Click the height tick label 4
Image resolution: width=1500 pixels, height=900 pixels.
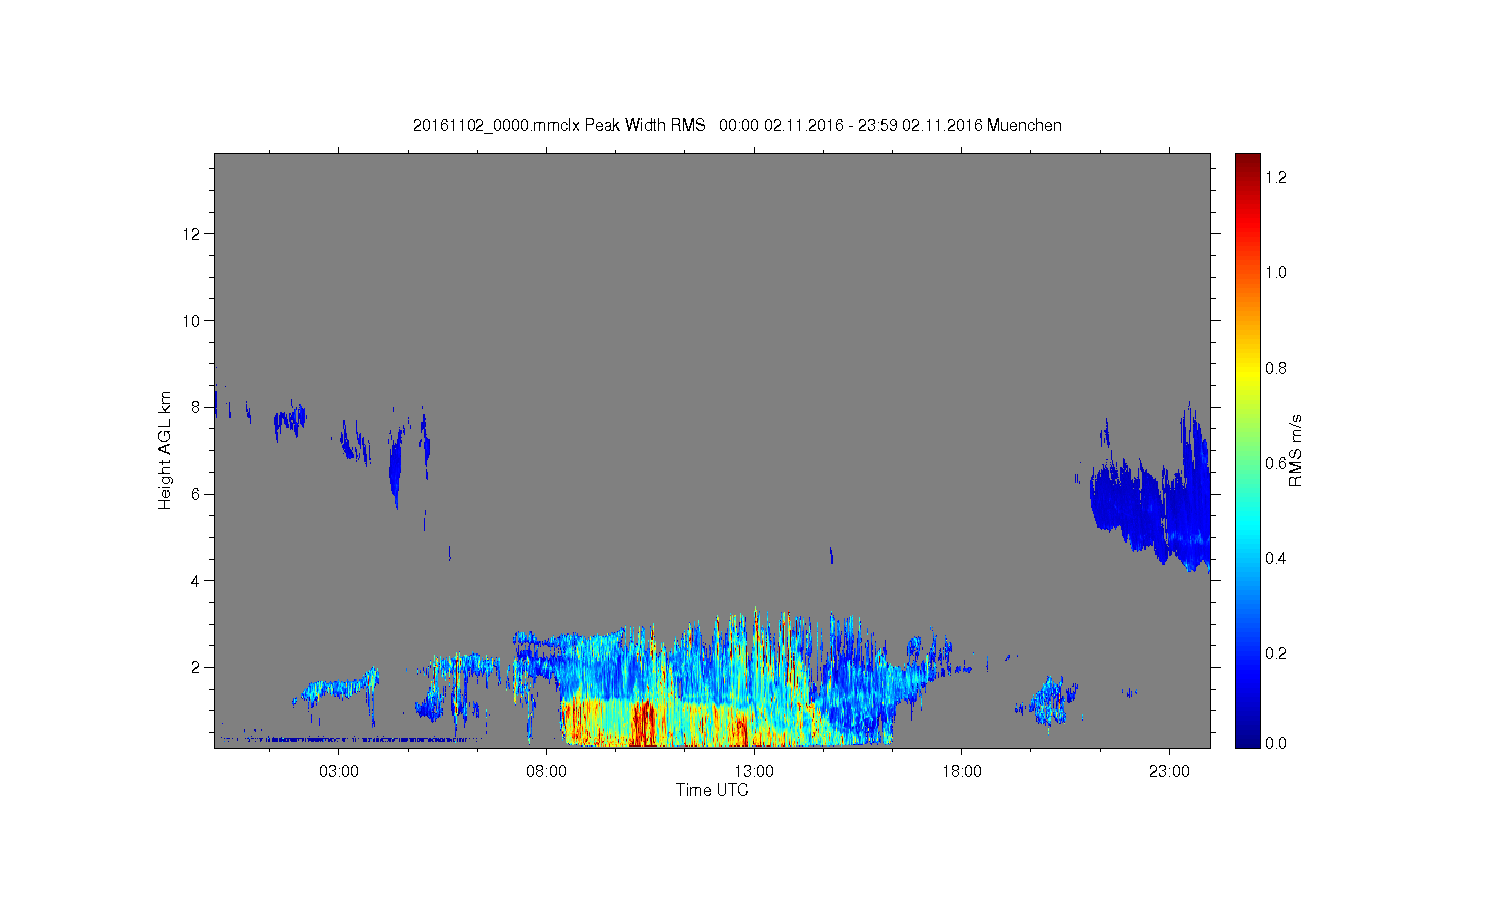(x=197, y=581)
